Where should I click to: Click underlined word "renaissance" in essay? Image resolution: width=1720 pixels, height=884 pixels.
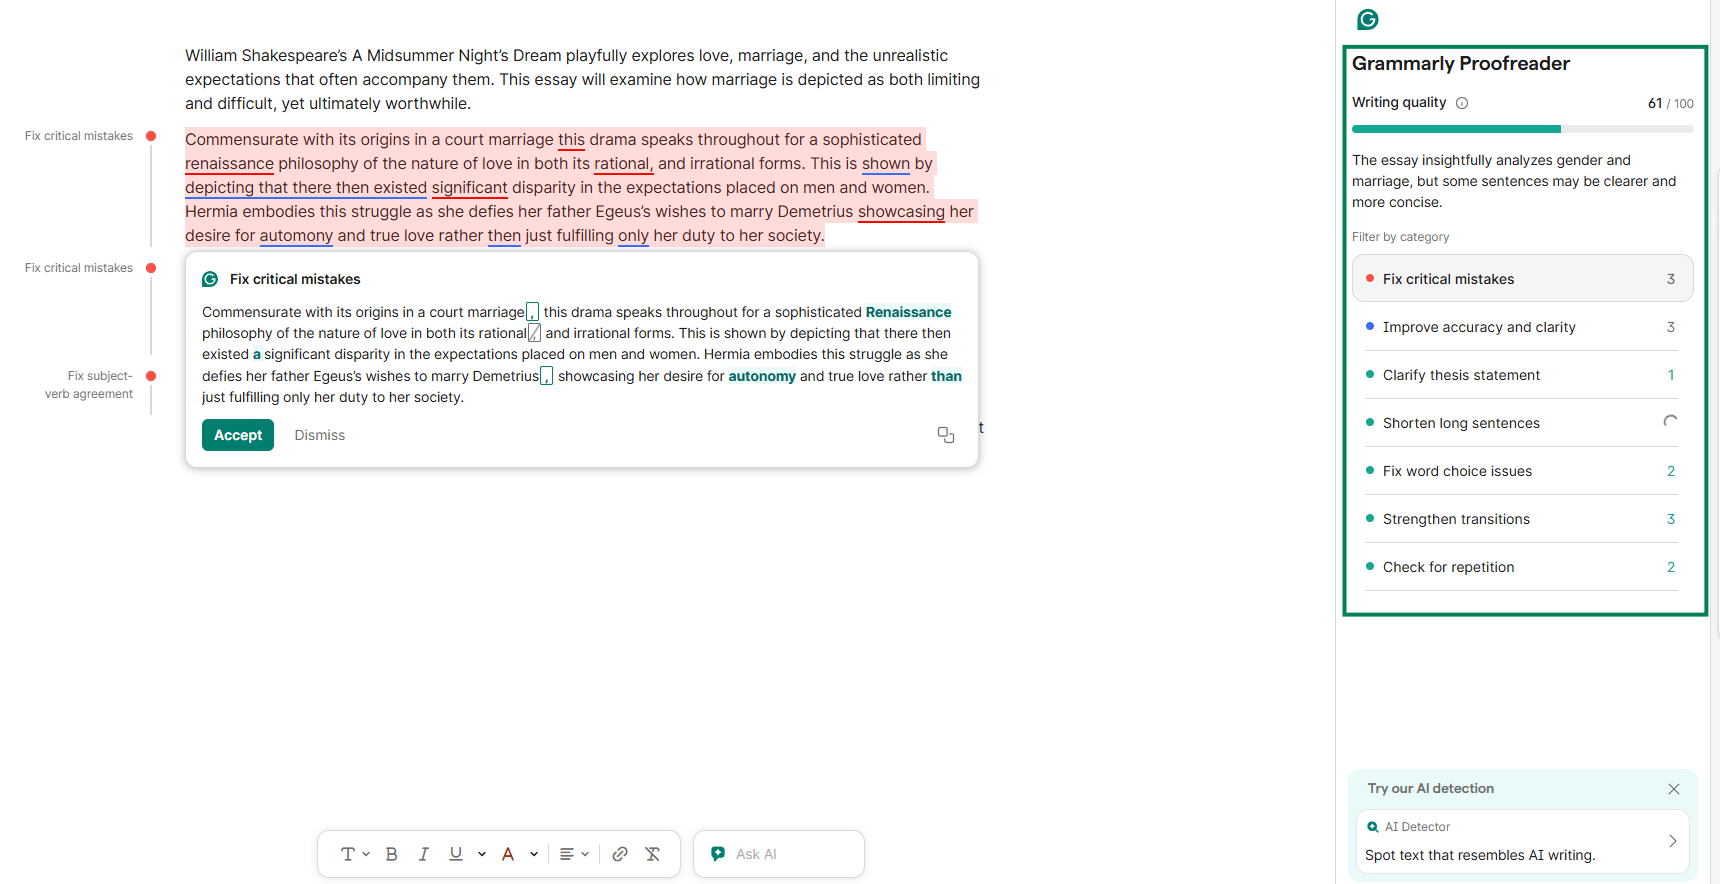(x=229, y=164)
